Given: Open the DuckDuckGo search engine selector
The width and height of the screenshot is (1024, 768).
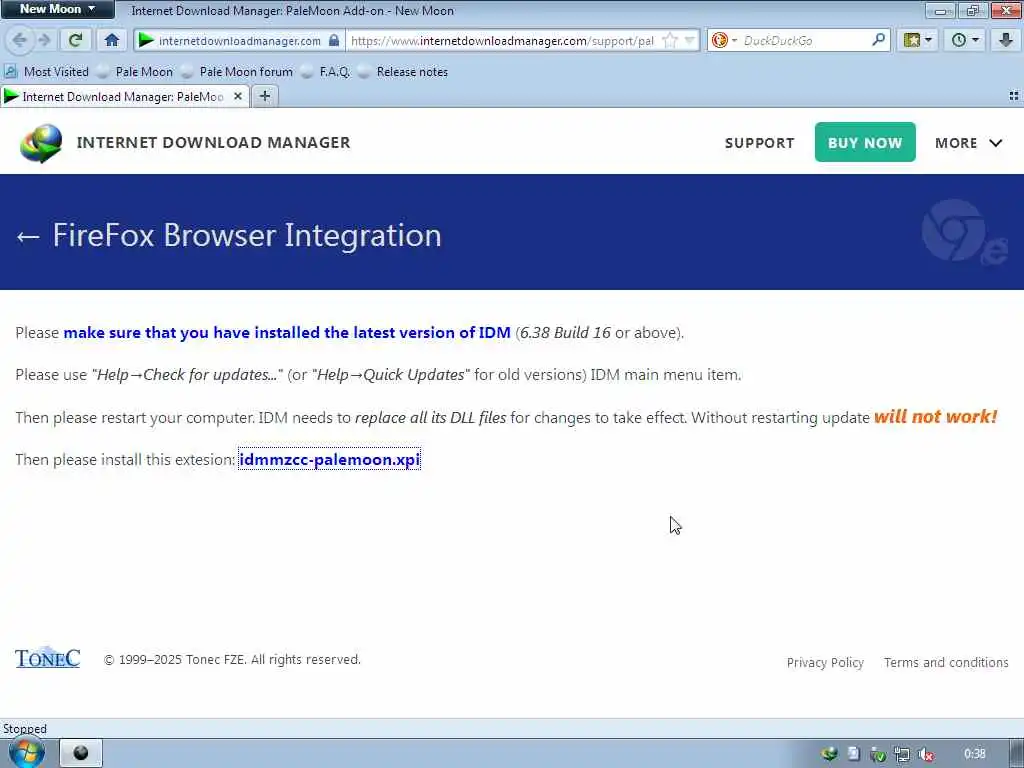Looking at the screenshot, I should [x=724, y=40].
